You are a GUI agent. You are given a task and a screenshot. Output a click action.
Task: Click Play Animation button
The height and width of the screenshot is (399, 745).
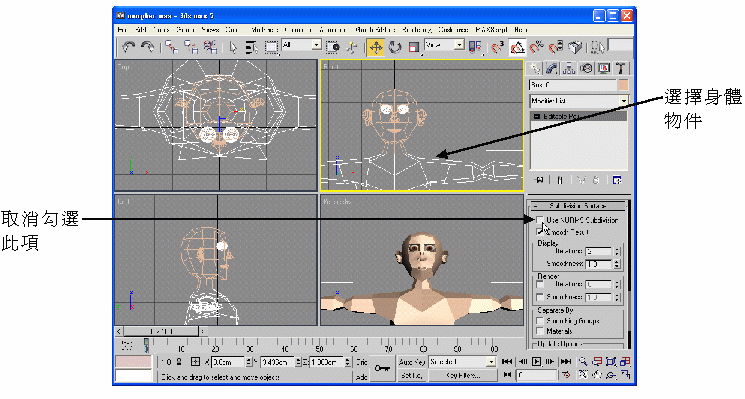[536, 361]
